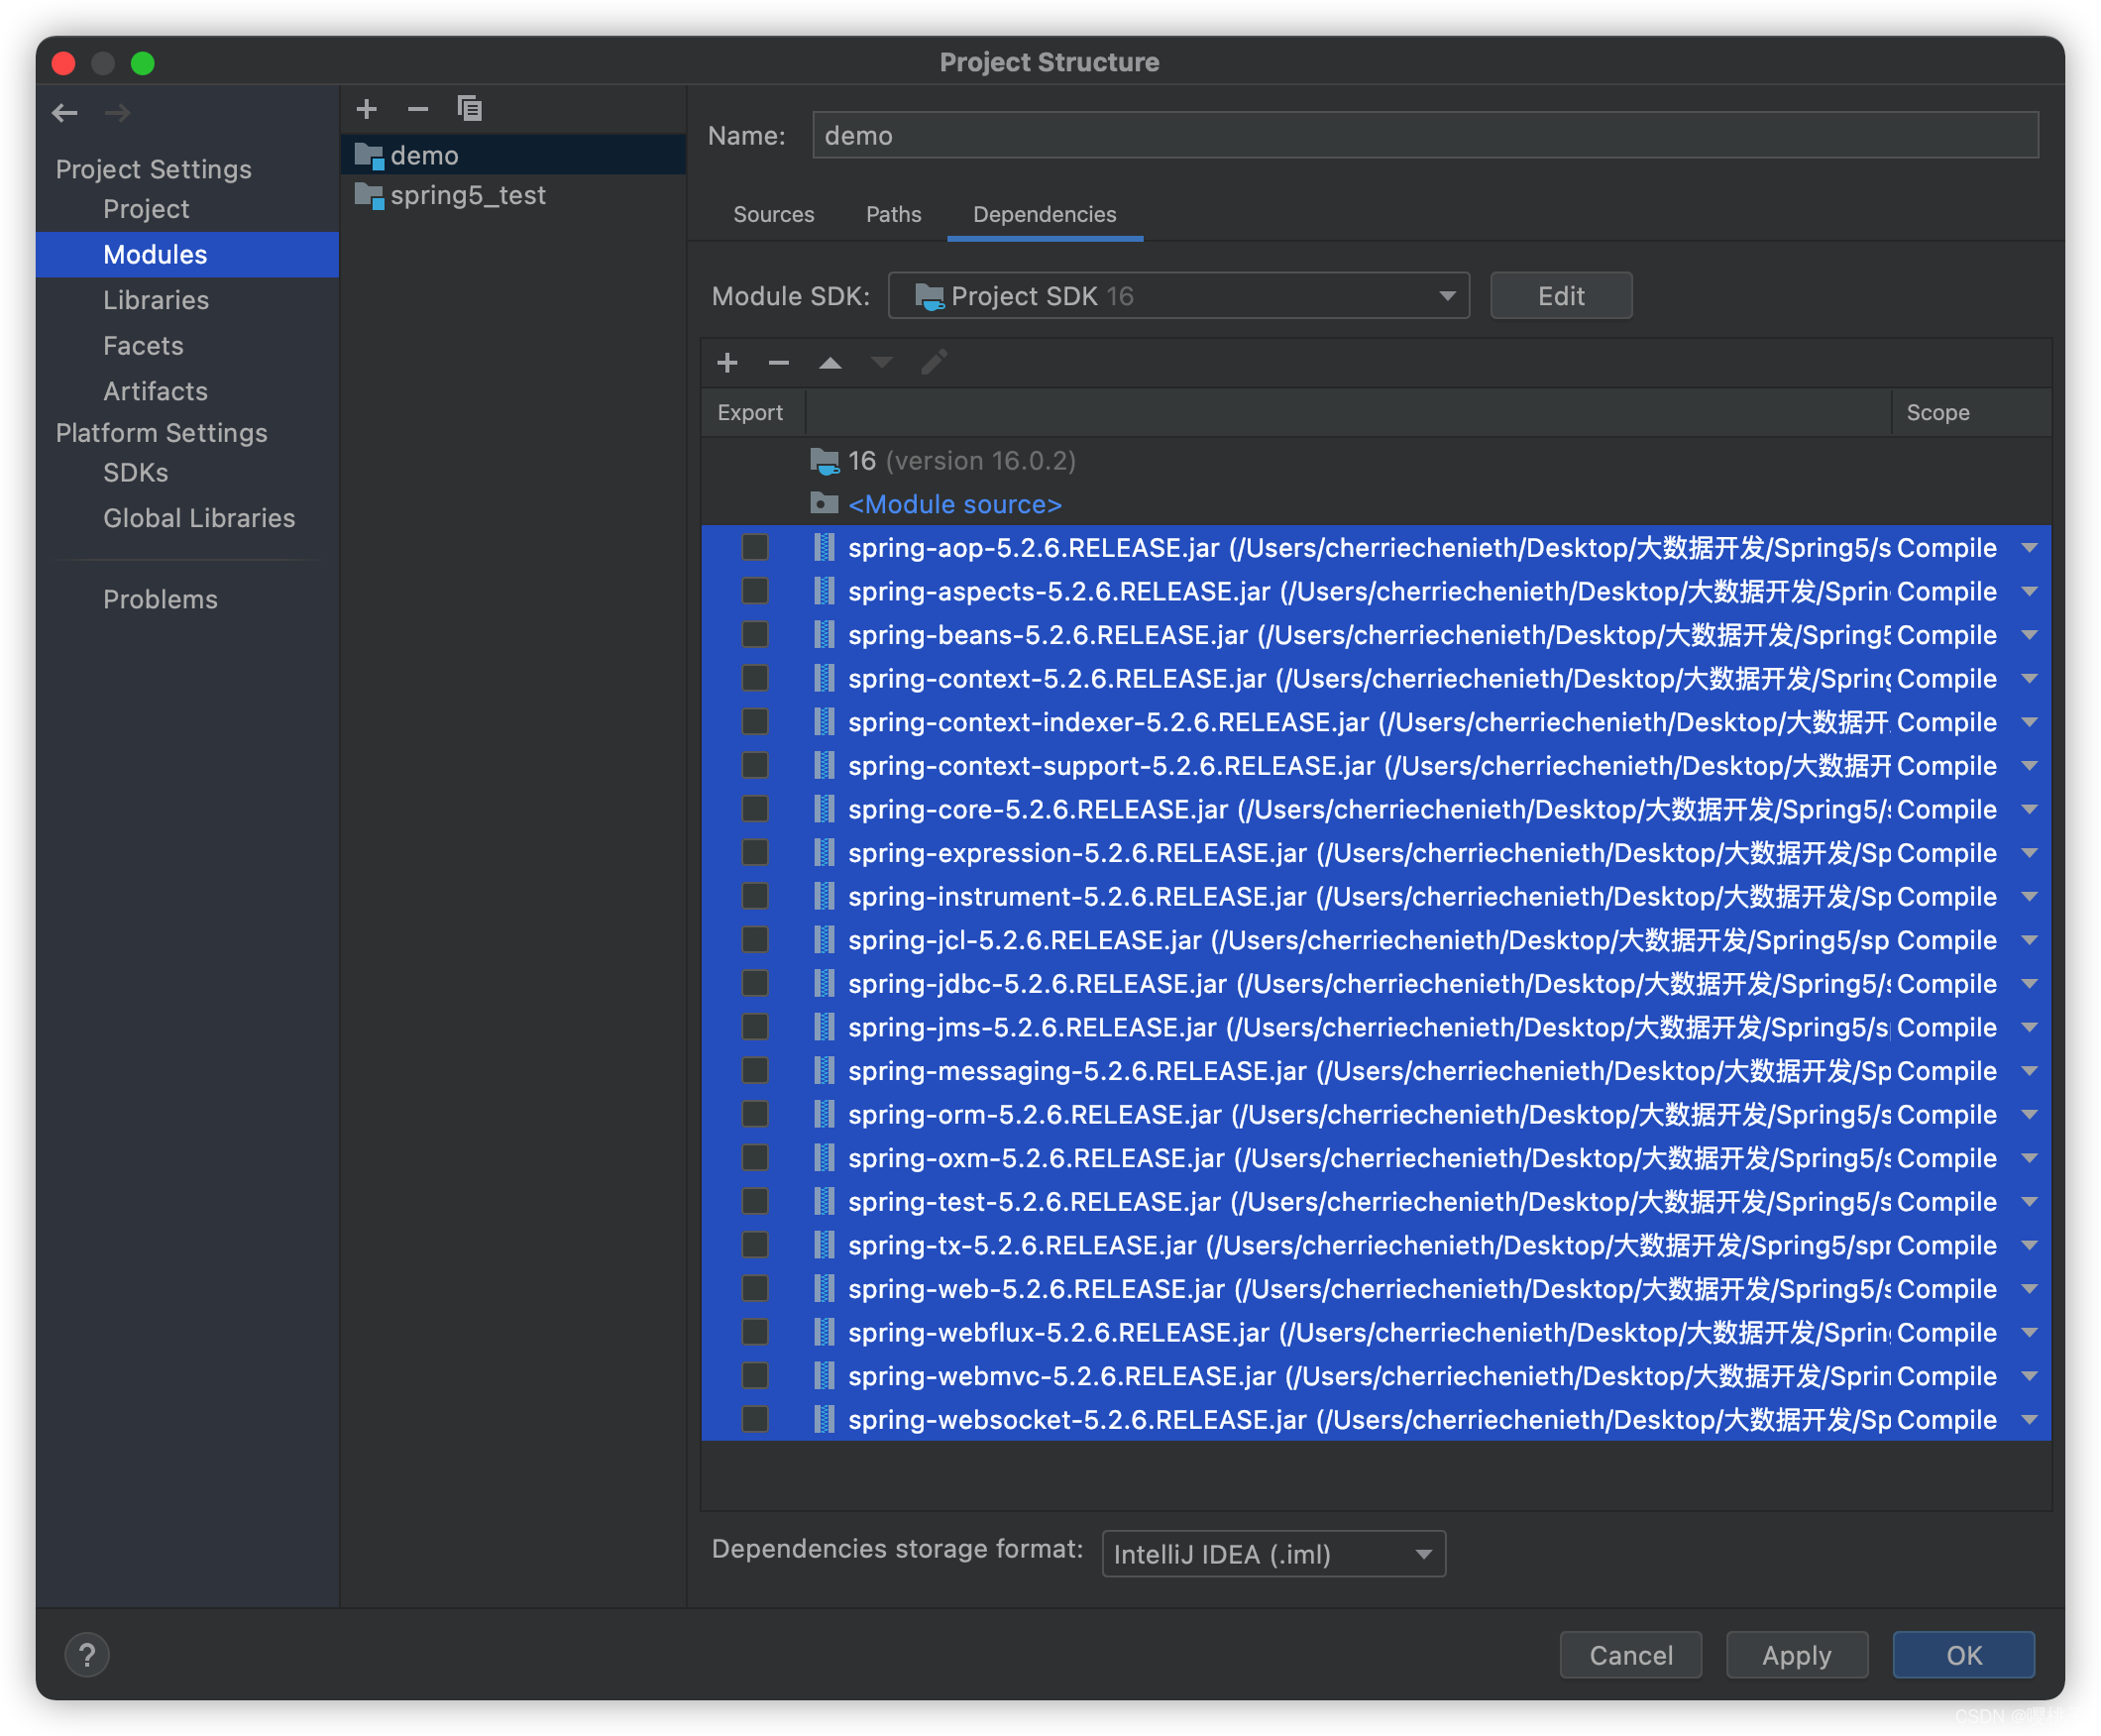This screenshot has width=2101, height=1736.
Task: Add a dependency with the plus icon
Action: tap(728, 363)
